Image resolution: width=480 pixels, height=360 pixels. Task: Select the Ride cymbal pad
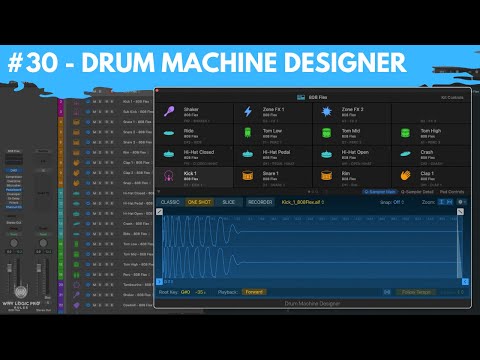[x=195, y=135]
